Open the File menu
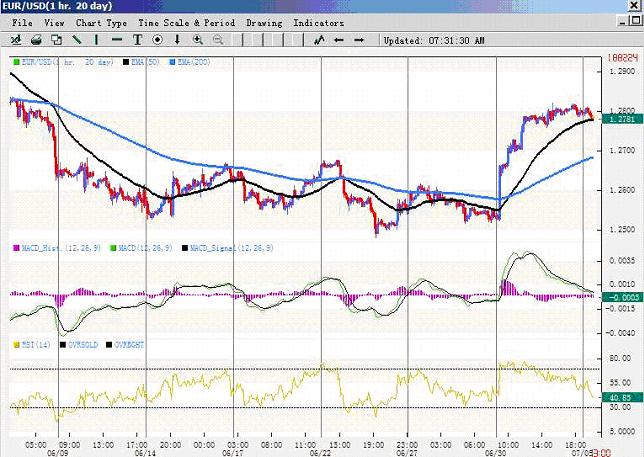The image size is (644, 457). (23, 22)
